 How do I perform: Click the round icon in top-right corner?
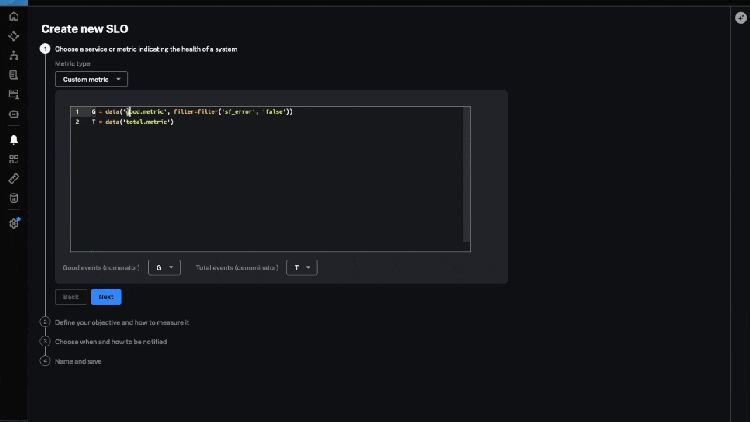click(740, 17)
